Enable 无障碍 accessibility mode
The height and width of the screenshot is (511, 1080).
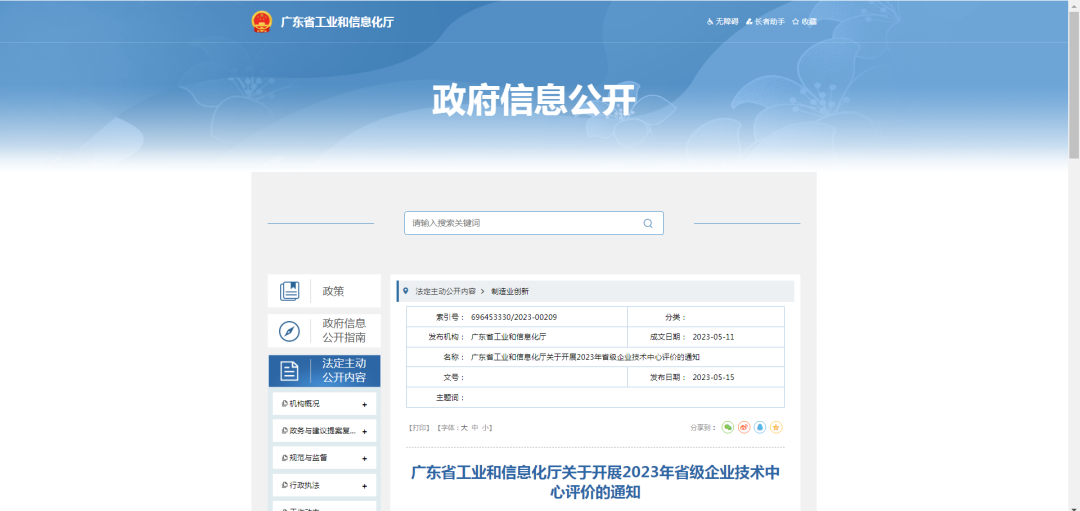[x=723, y=22]
